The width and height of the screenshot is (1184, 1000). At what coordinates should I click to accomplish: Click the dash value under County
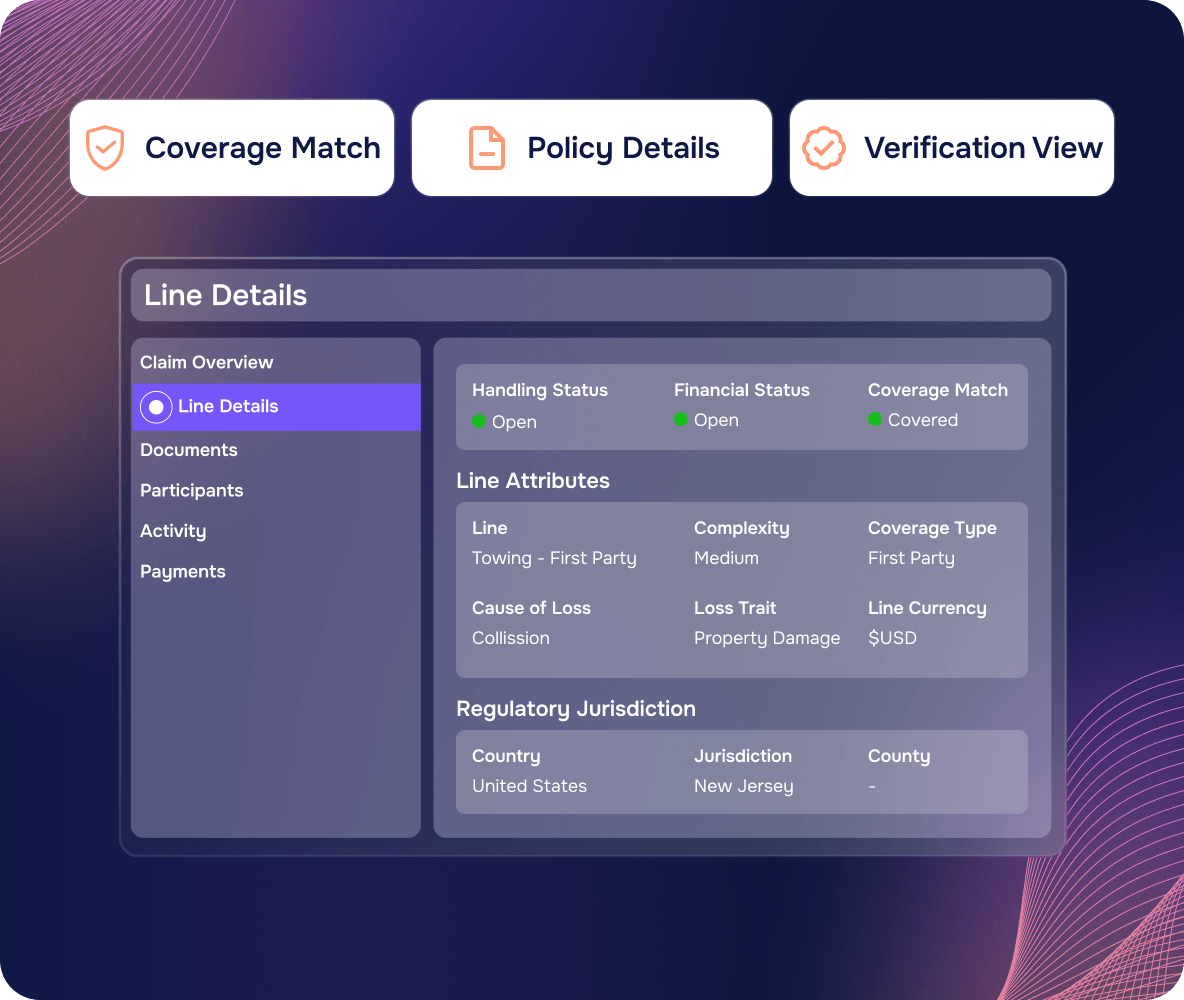tap(872, 787)
